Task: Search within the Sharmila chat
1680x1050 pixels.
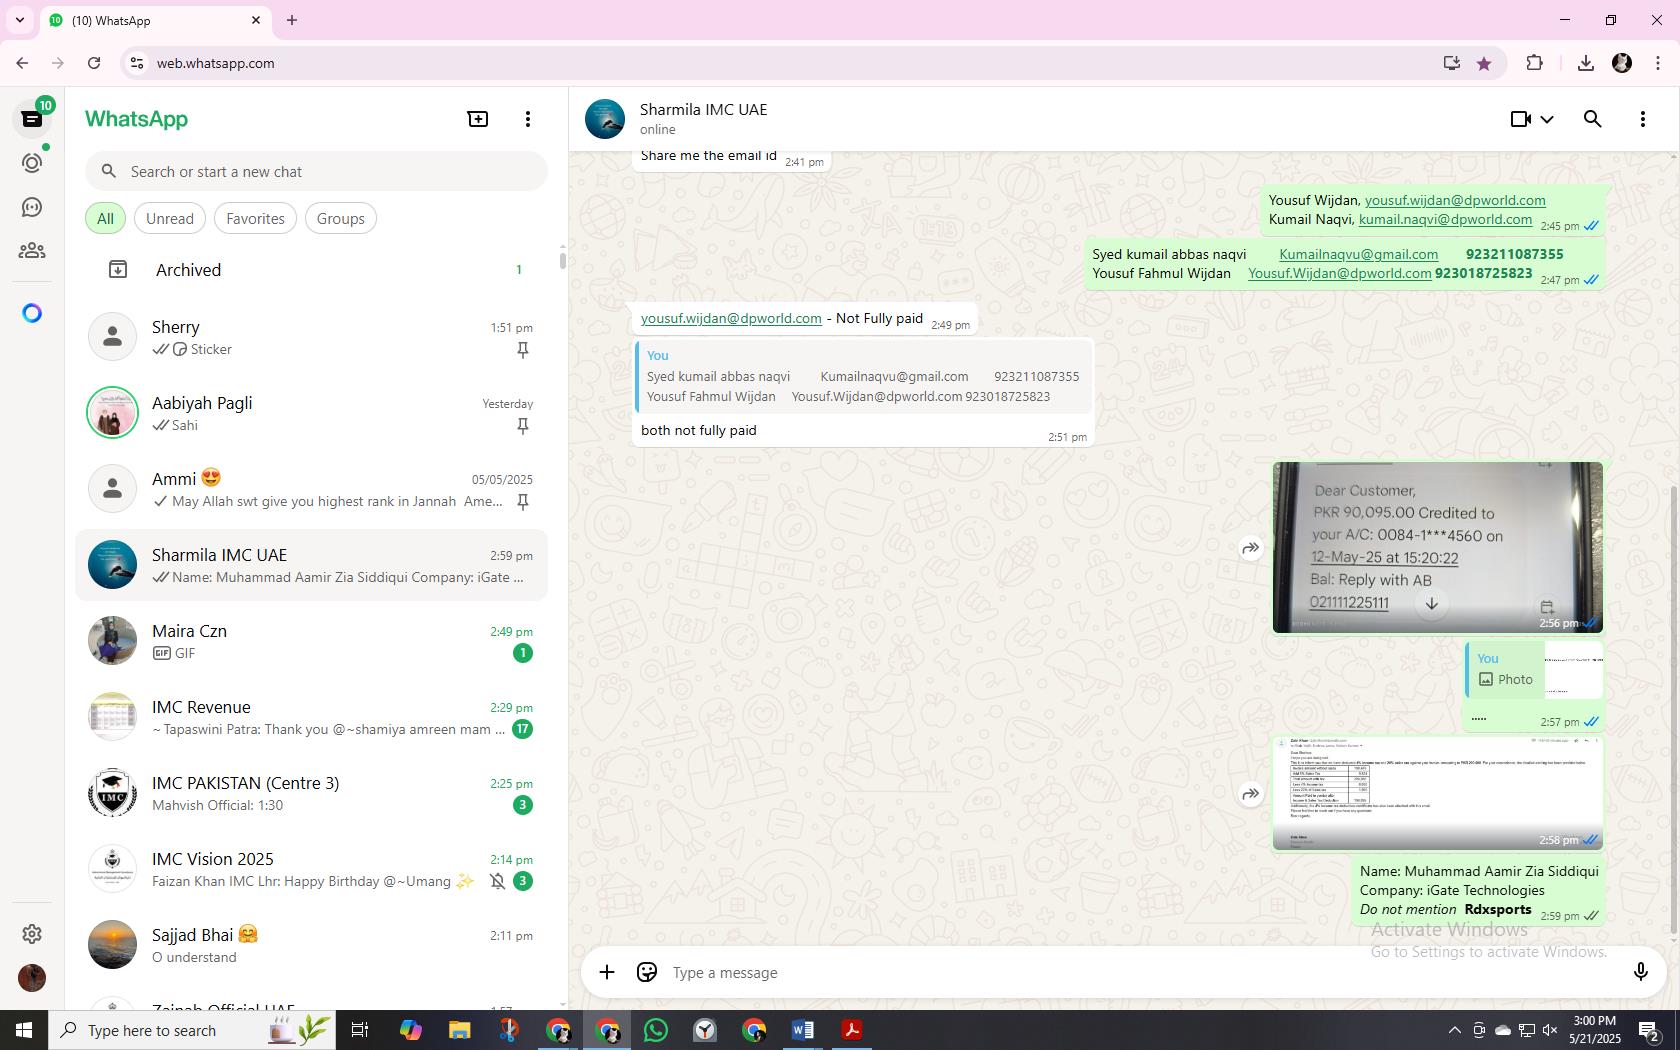Action: pyautogui.click(x=1593, y=119)
